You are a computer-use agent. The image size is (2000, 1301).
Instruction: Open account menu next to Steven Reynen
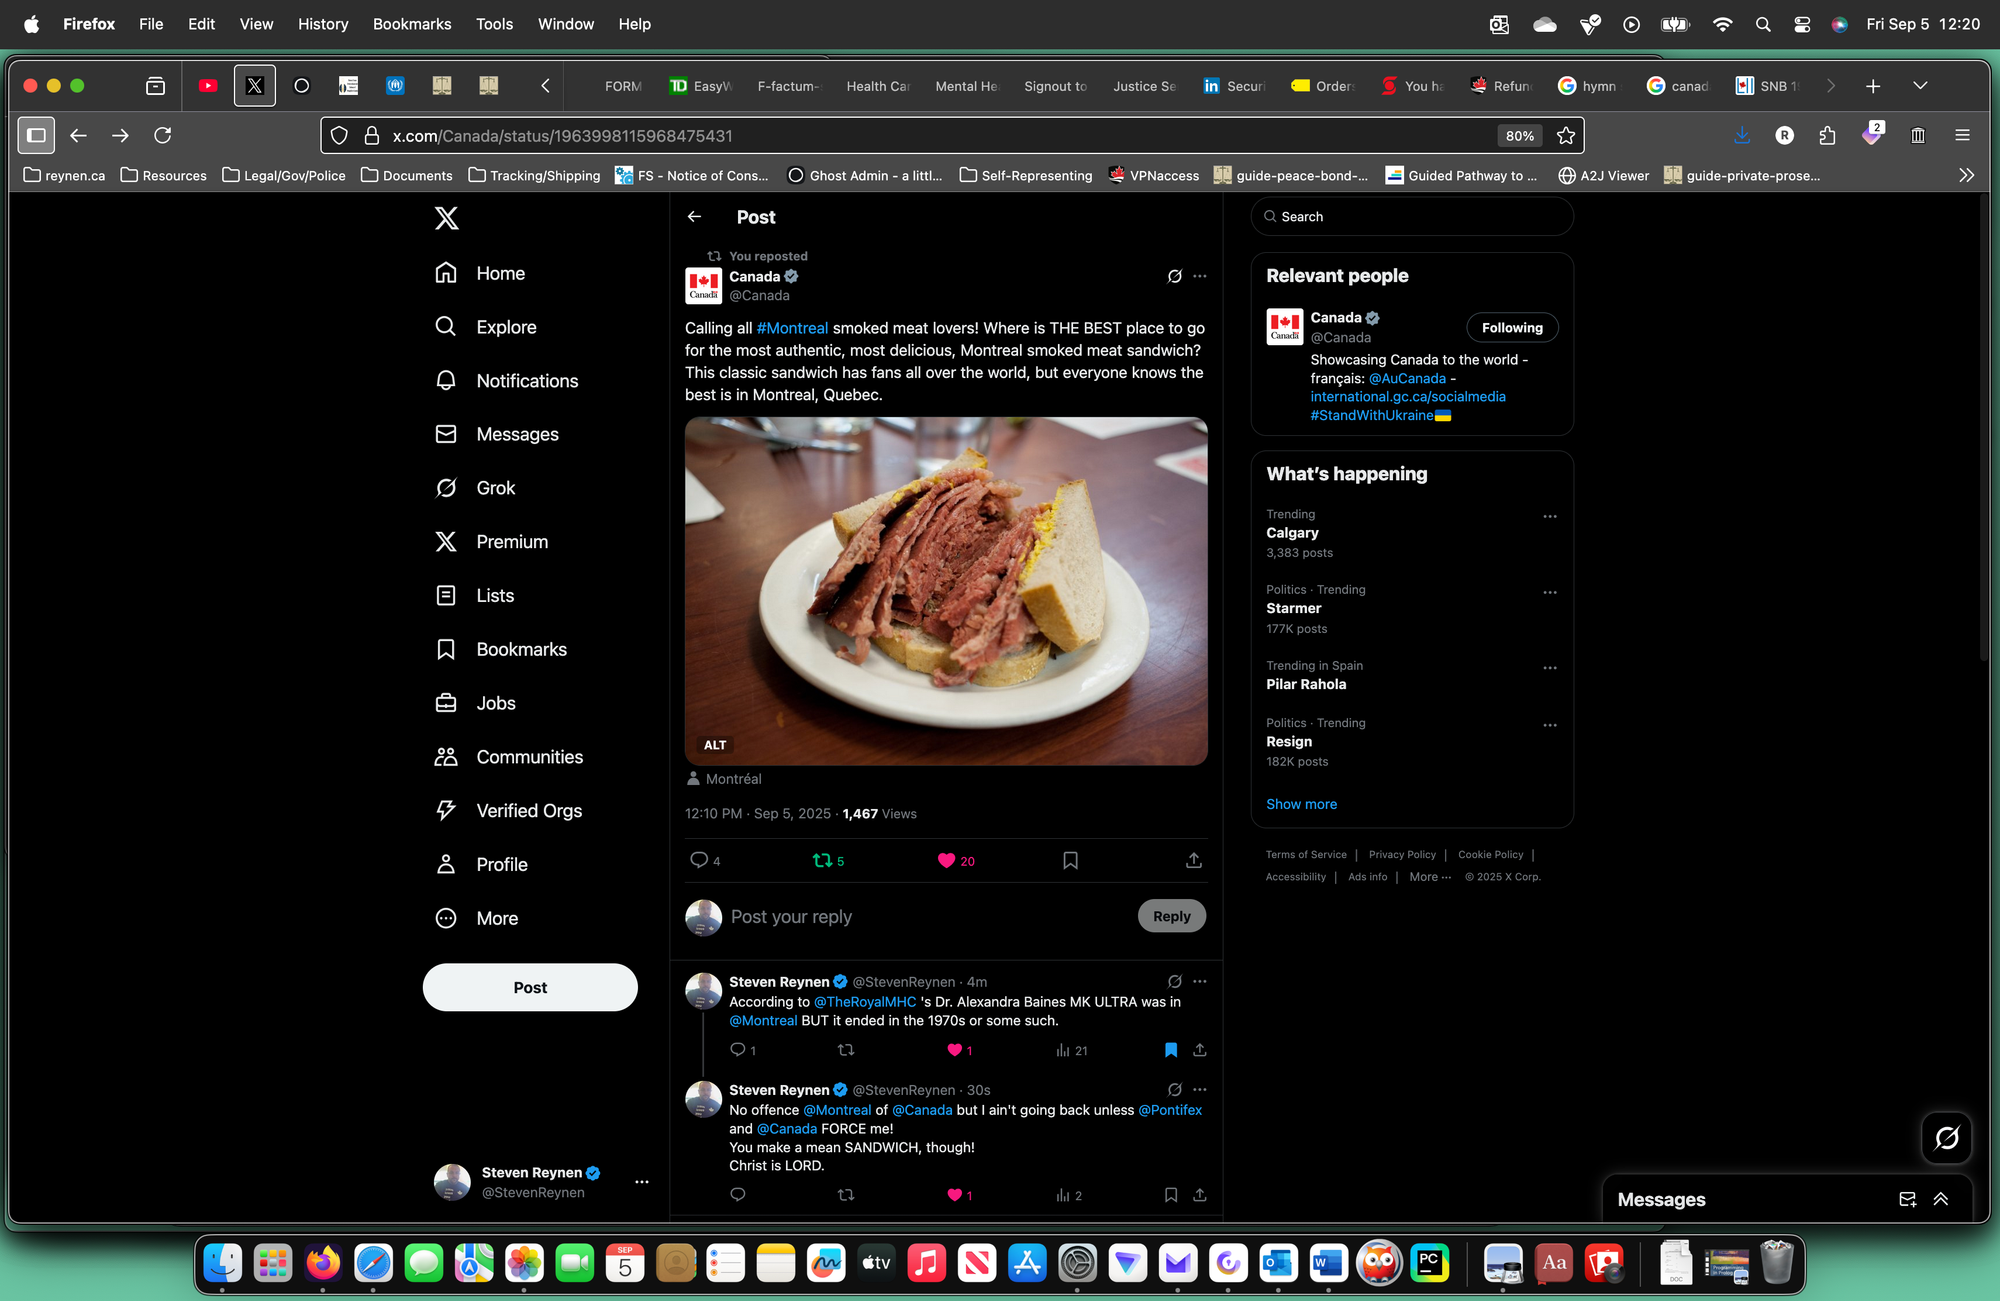pyautogui.click(x=642, y=1182)
